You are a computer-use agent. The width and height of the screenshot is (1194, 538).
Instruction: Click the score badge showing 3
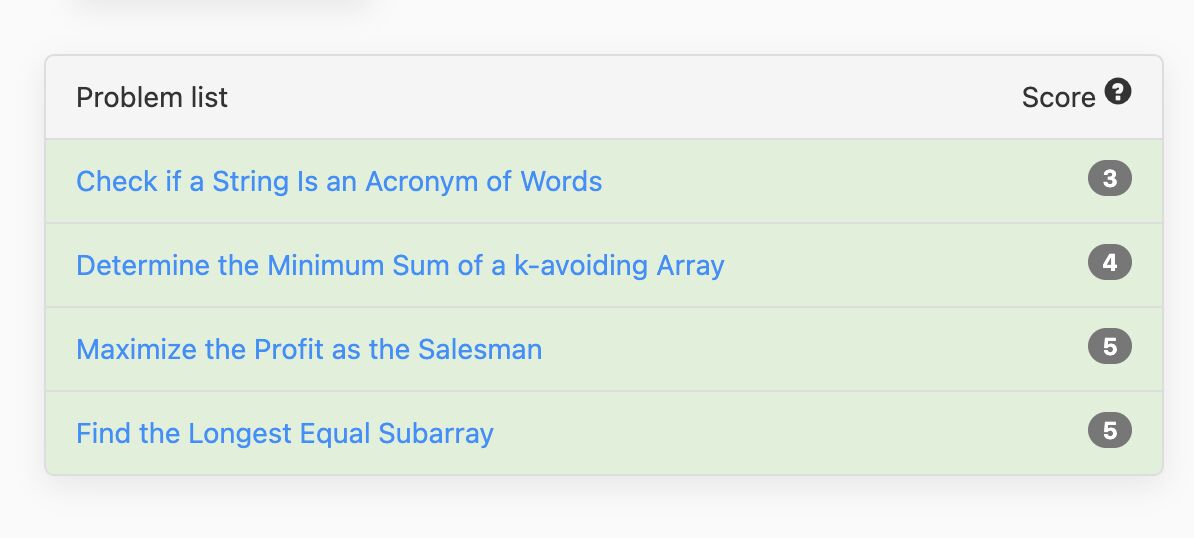(x=1109, y=179)
